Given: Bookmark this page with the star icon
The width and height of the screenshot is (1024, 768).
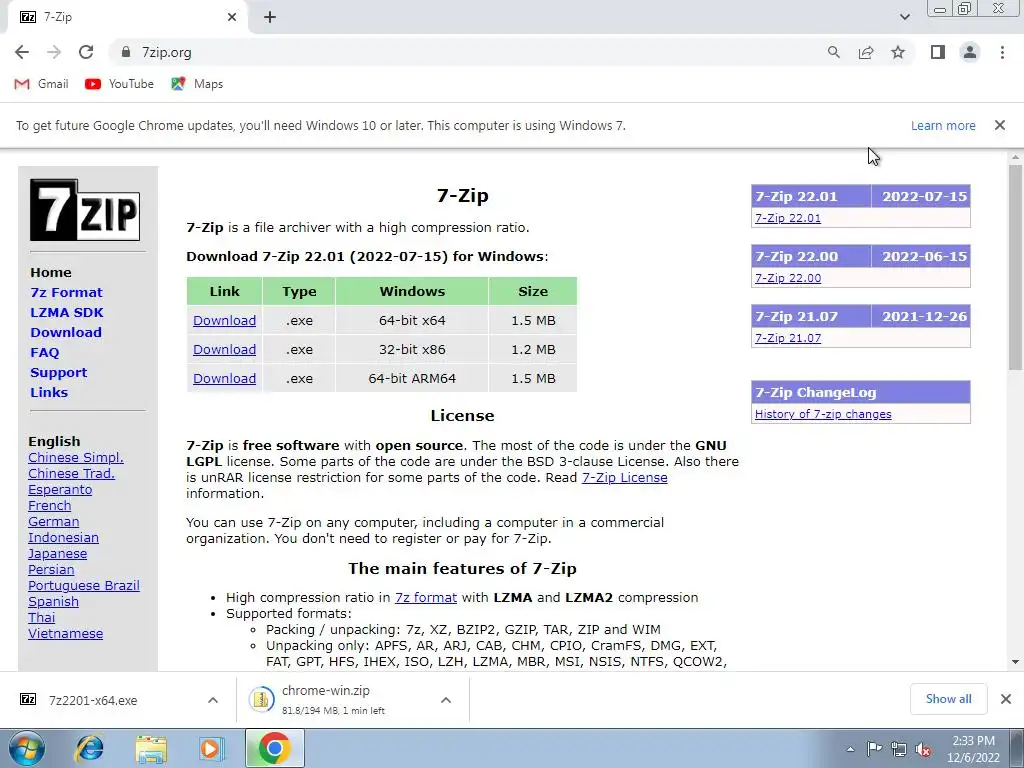Looking at the screenshot, I should coord(898,52).
